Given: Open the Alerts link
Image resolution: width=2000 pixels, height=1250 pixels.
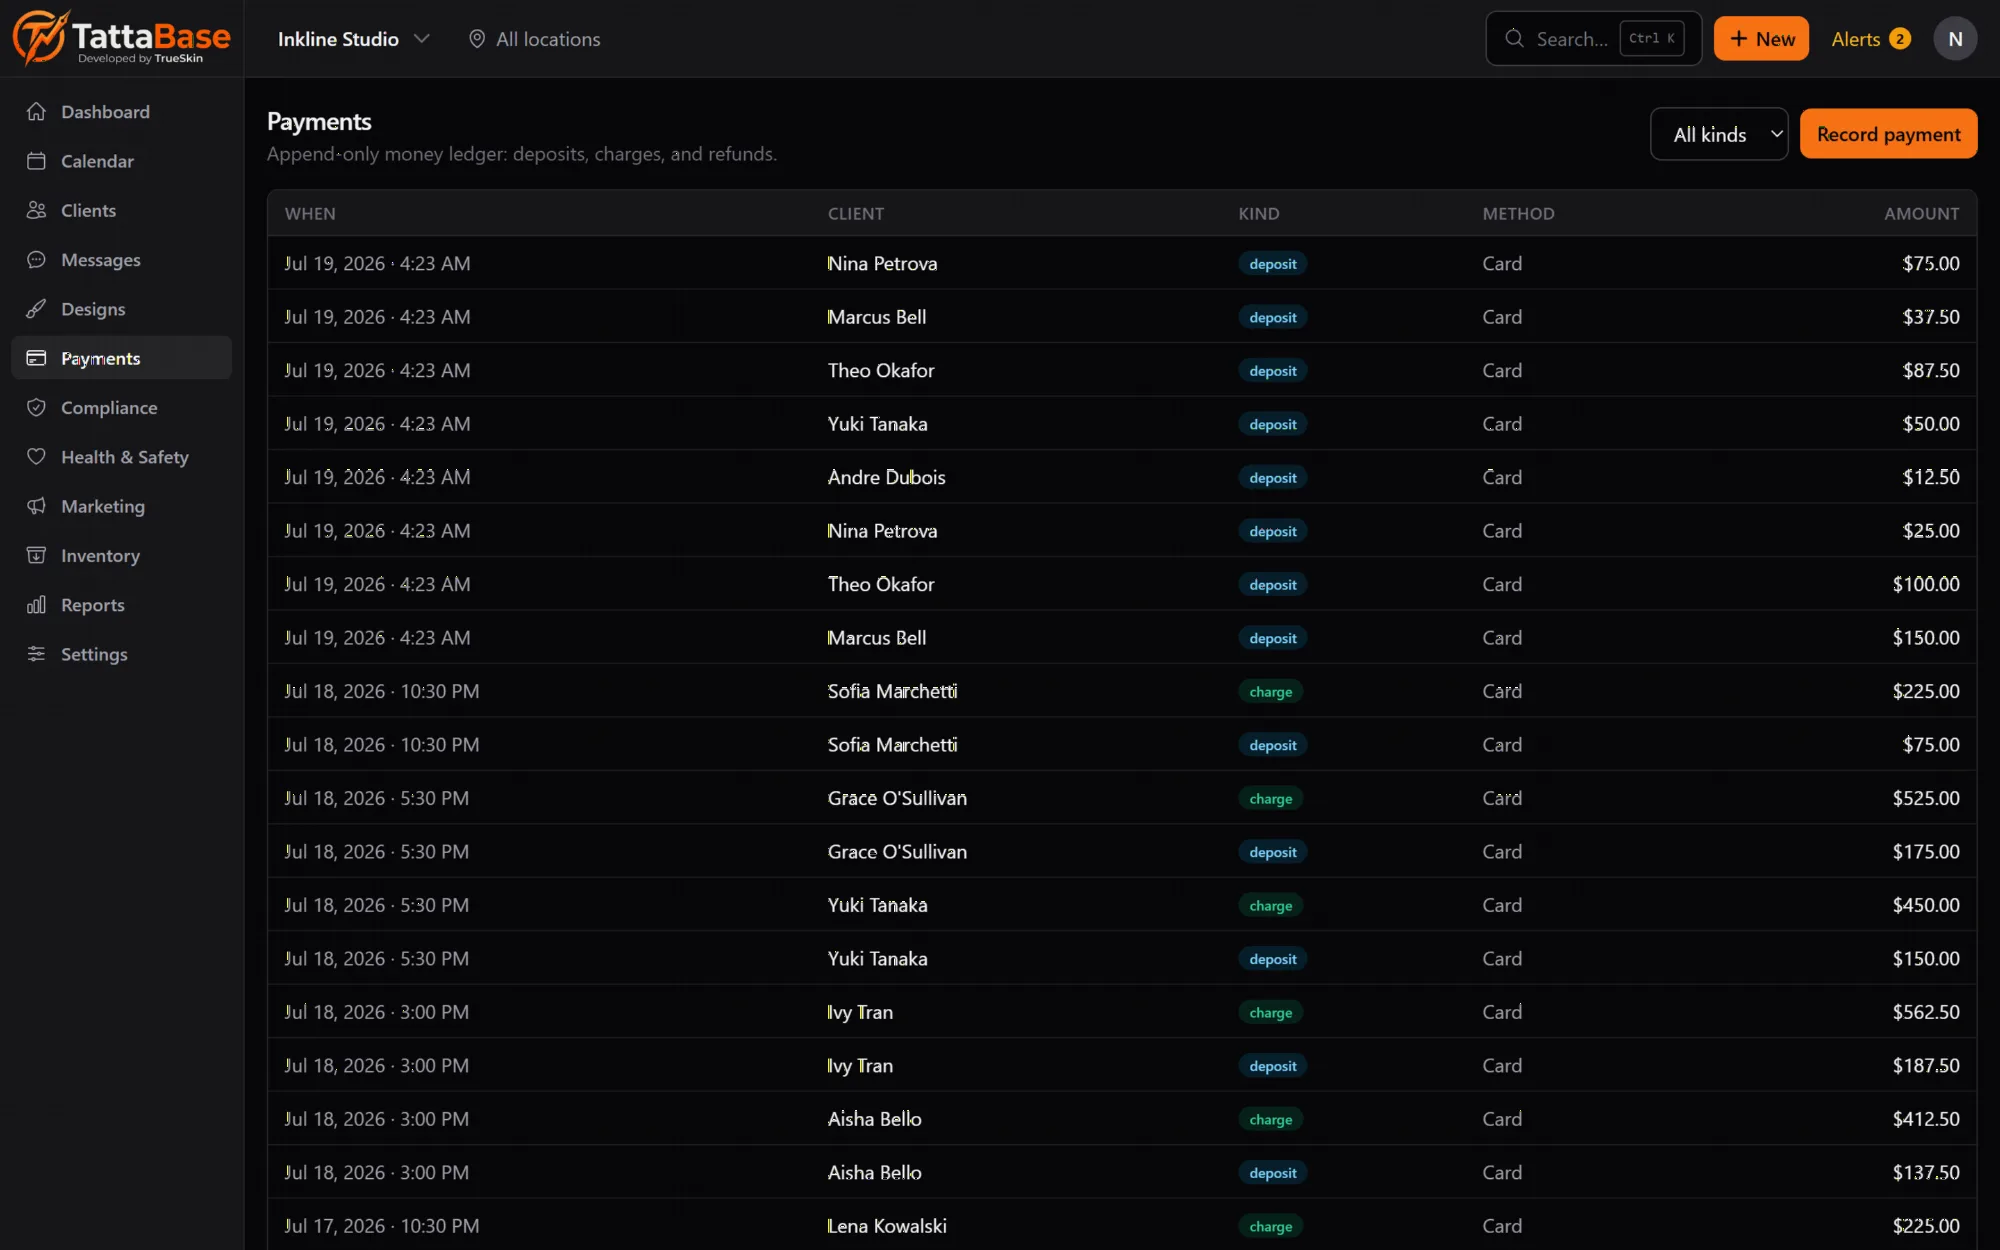Looking at the screenshot, I should pos(1870,39).
